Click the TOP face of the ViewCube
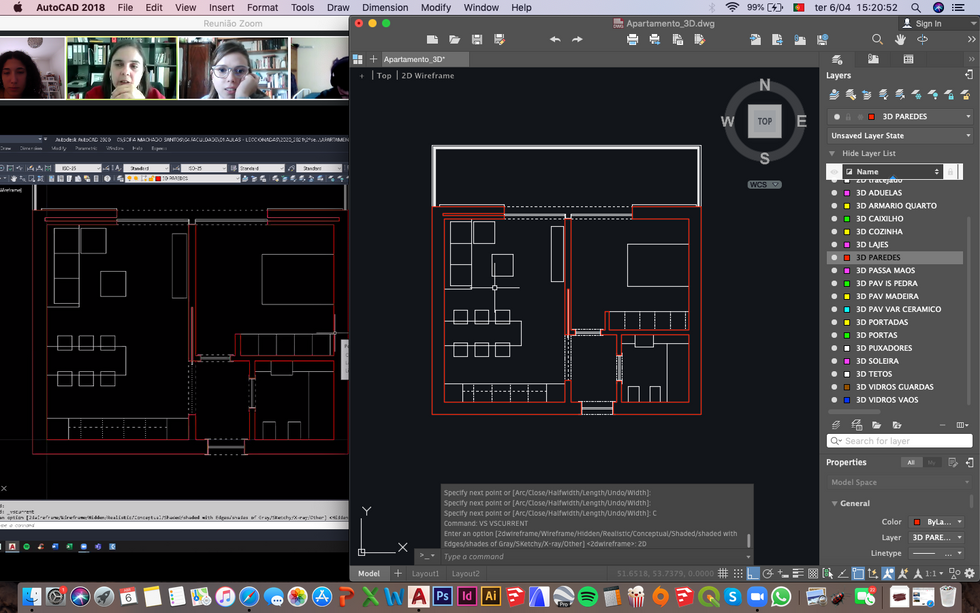980x613 pixels. click(x=764, y=121)
